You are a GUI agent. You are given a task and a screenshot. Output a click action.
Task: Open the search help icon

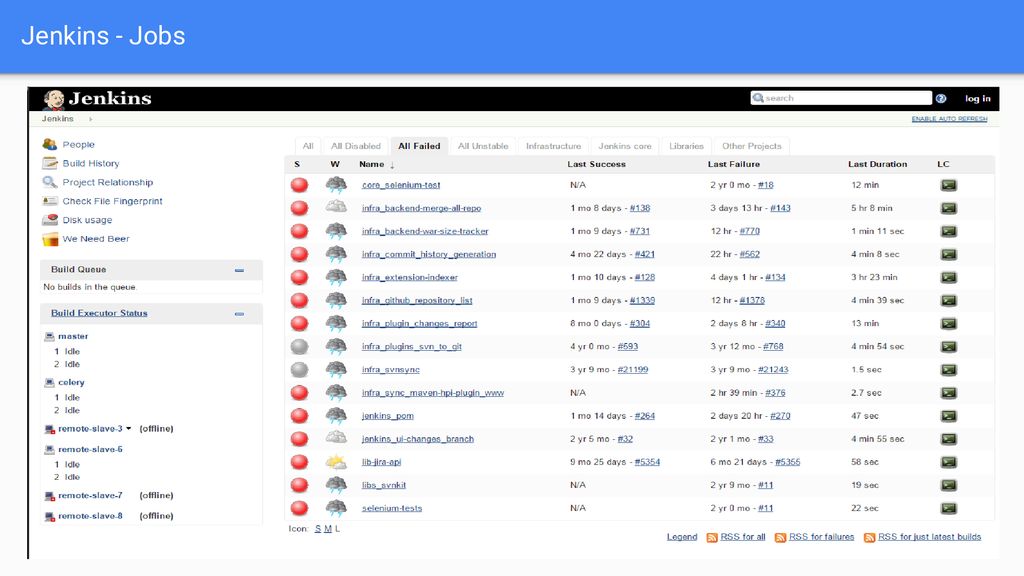[x=940, y=99]
